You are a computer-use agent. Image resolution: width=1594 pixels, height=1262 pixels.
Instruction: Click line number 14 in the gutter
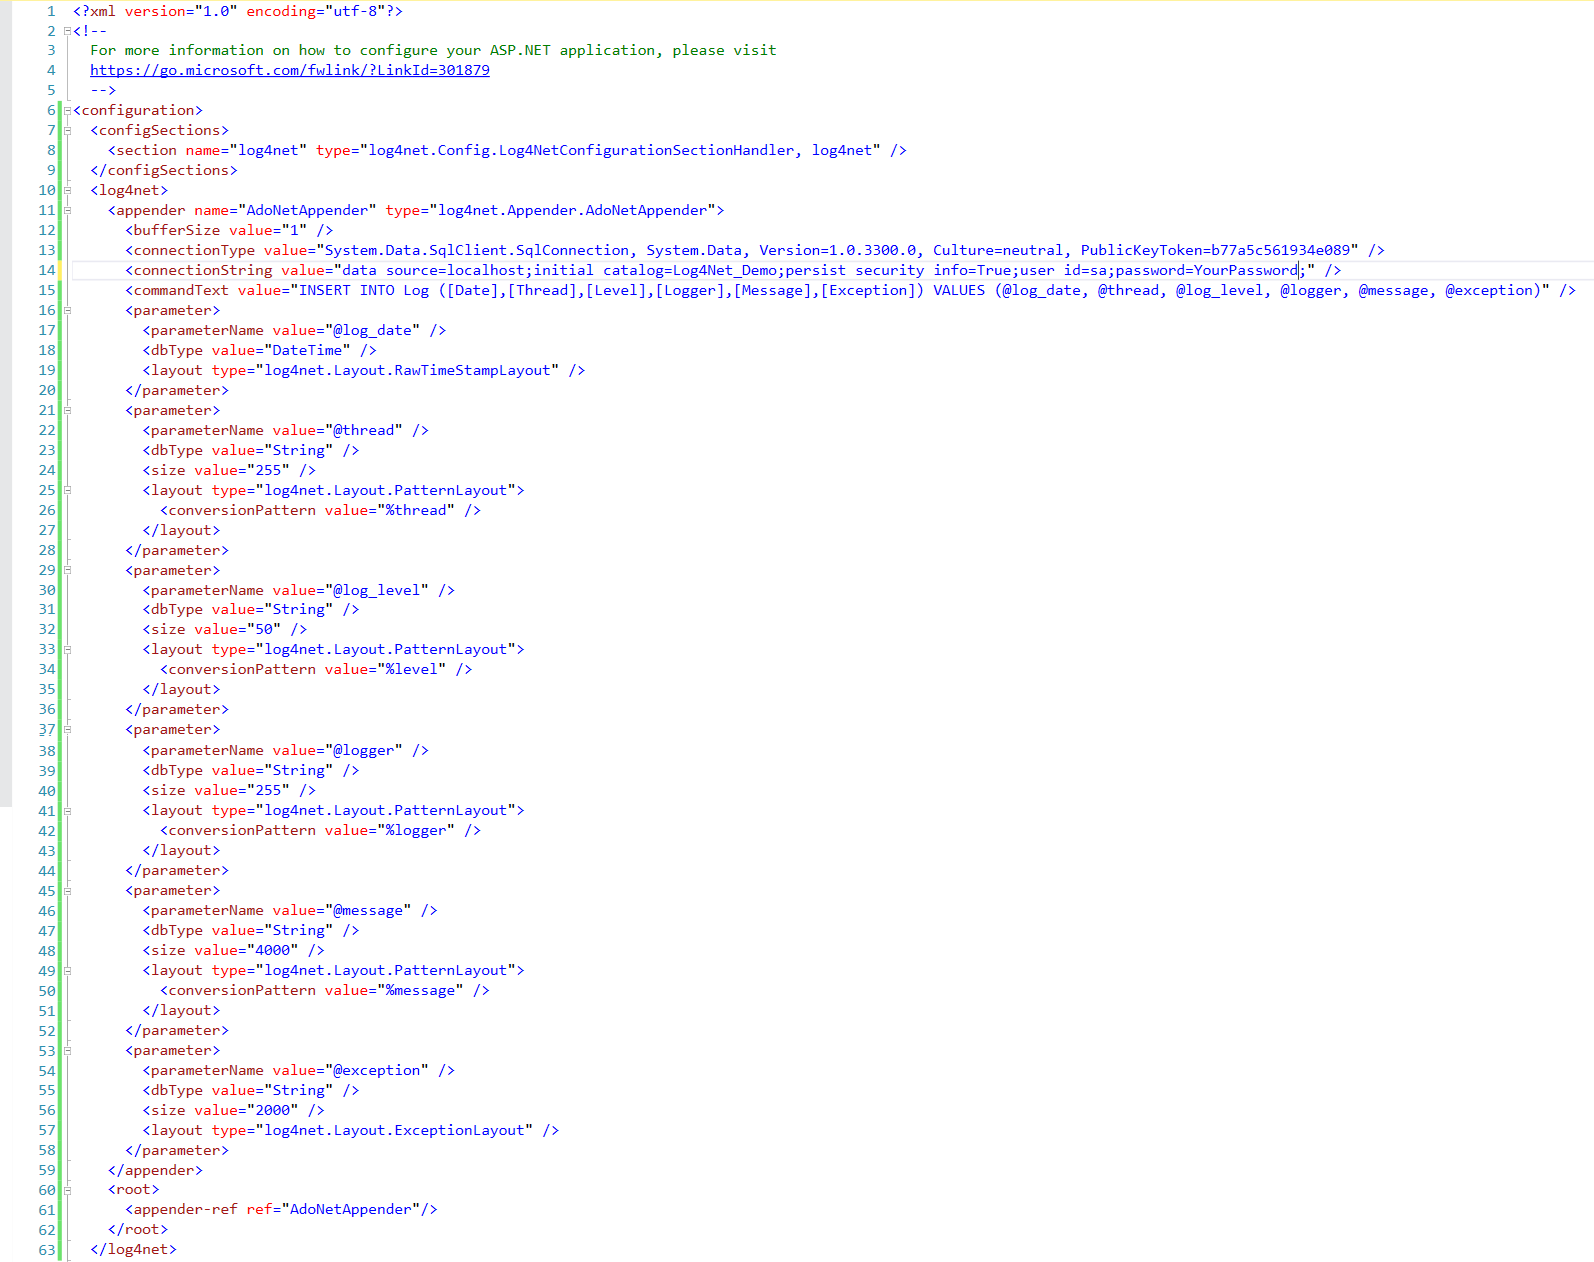click(x=47, y=270)
